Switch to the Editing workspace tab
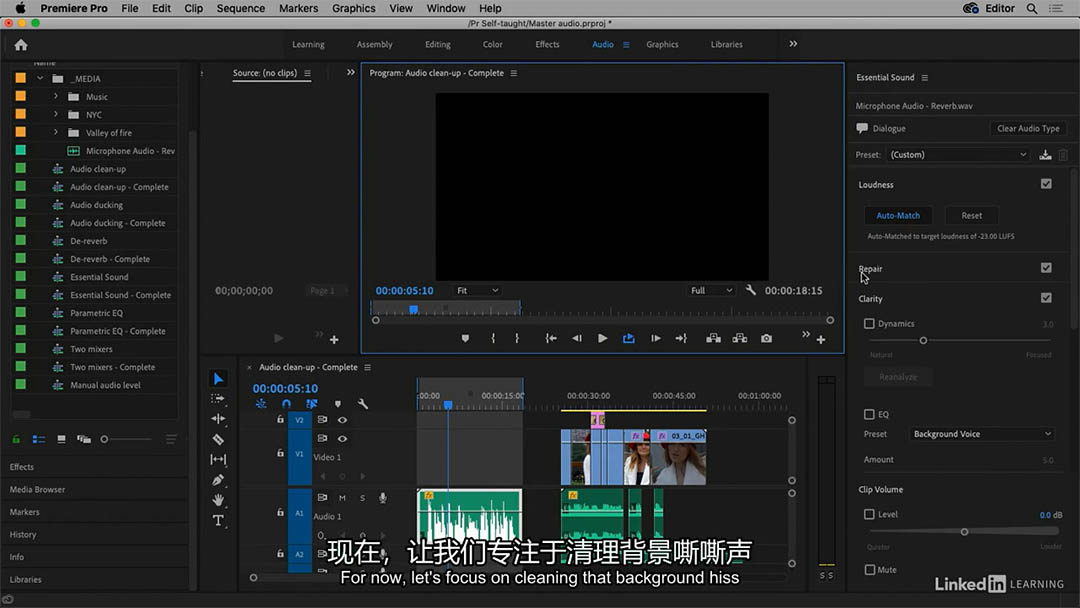This screenshot has width=1080, height=608. pyautogui.click(x=437, y=44)
